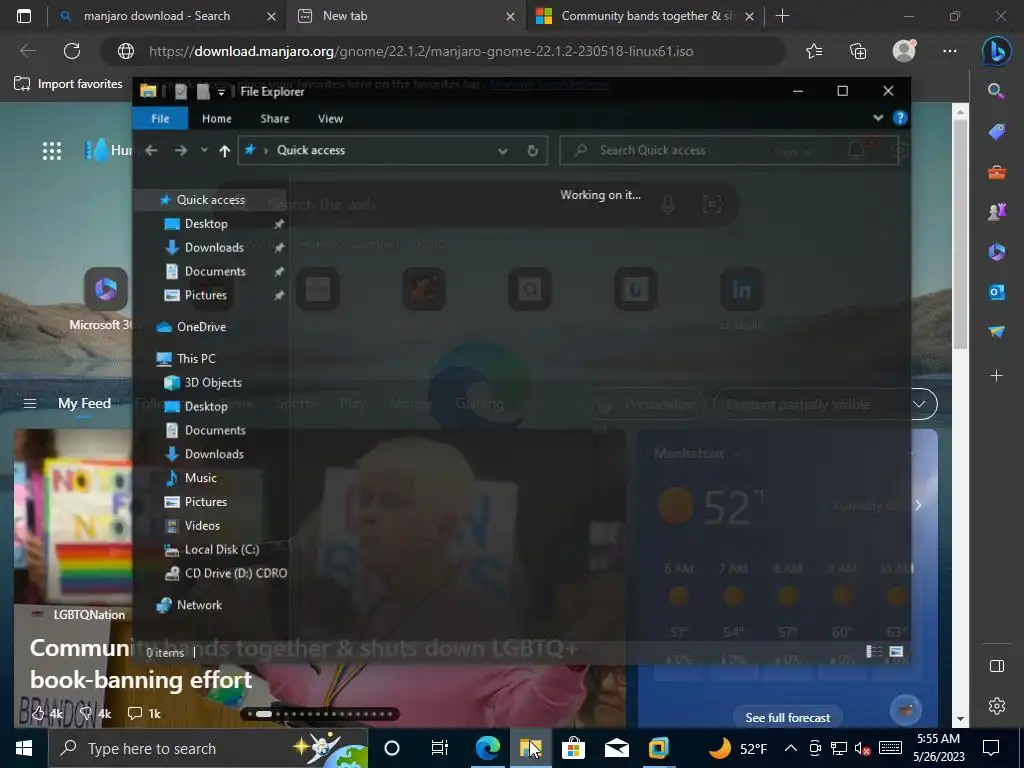Image resolution: width=1024 pixels, height=768 pixels.
Task: Open Edge sidebar Microsoft 365 icon
Action: click(x=997, y=251)
